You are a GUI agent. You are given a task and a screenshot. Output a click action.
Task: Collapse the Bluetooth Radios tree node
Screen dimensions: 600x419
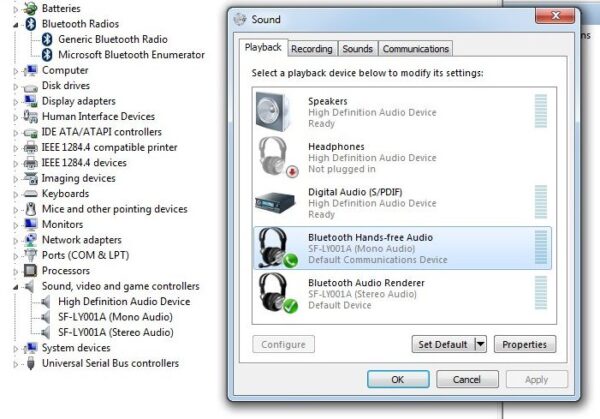(x=16, y=23)
